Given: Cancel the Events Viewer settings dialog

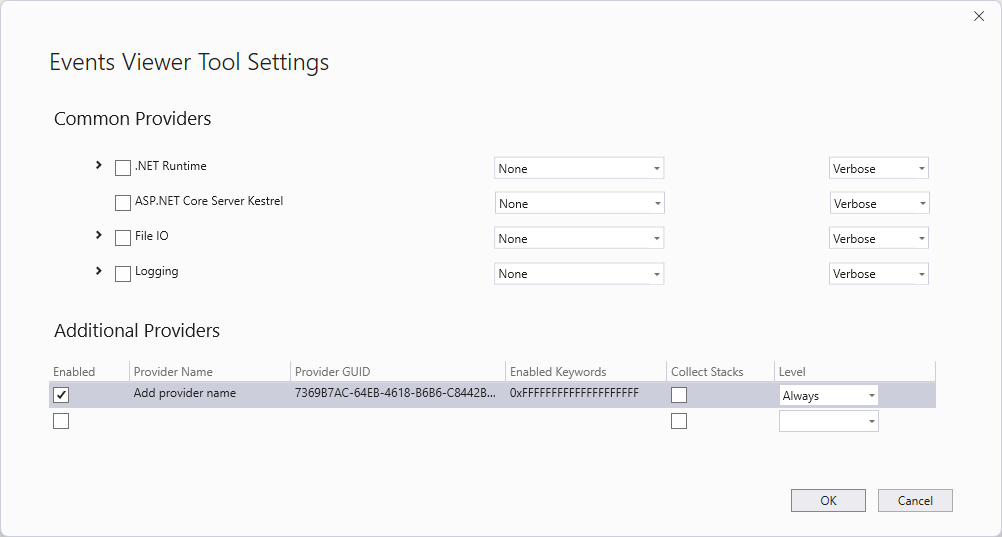Looking at the screenshot, I should (x=915, y=501).
